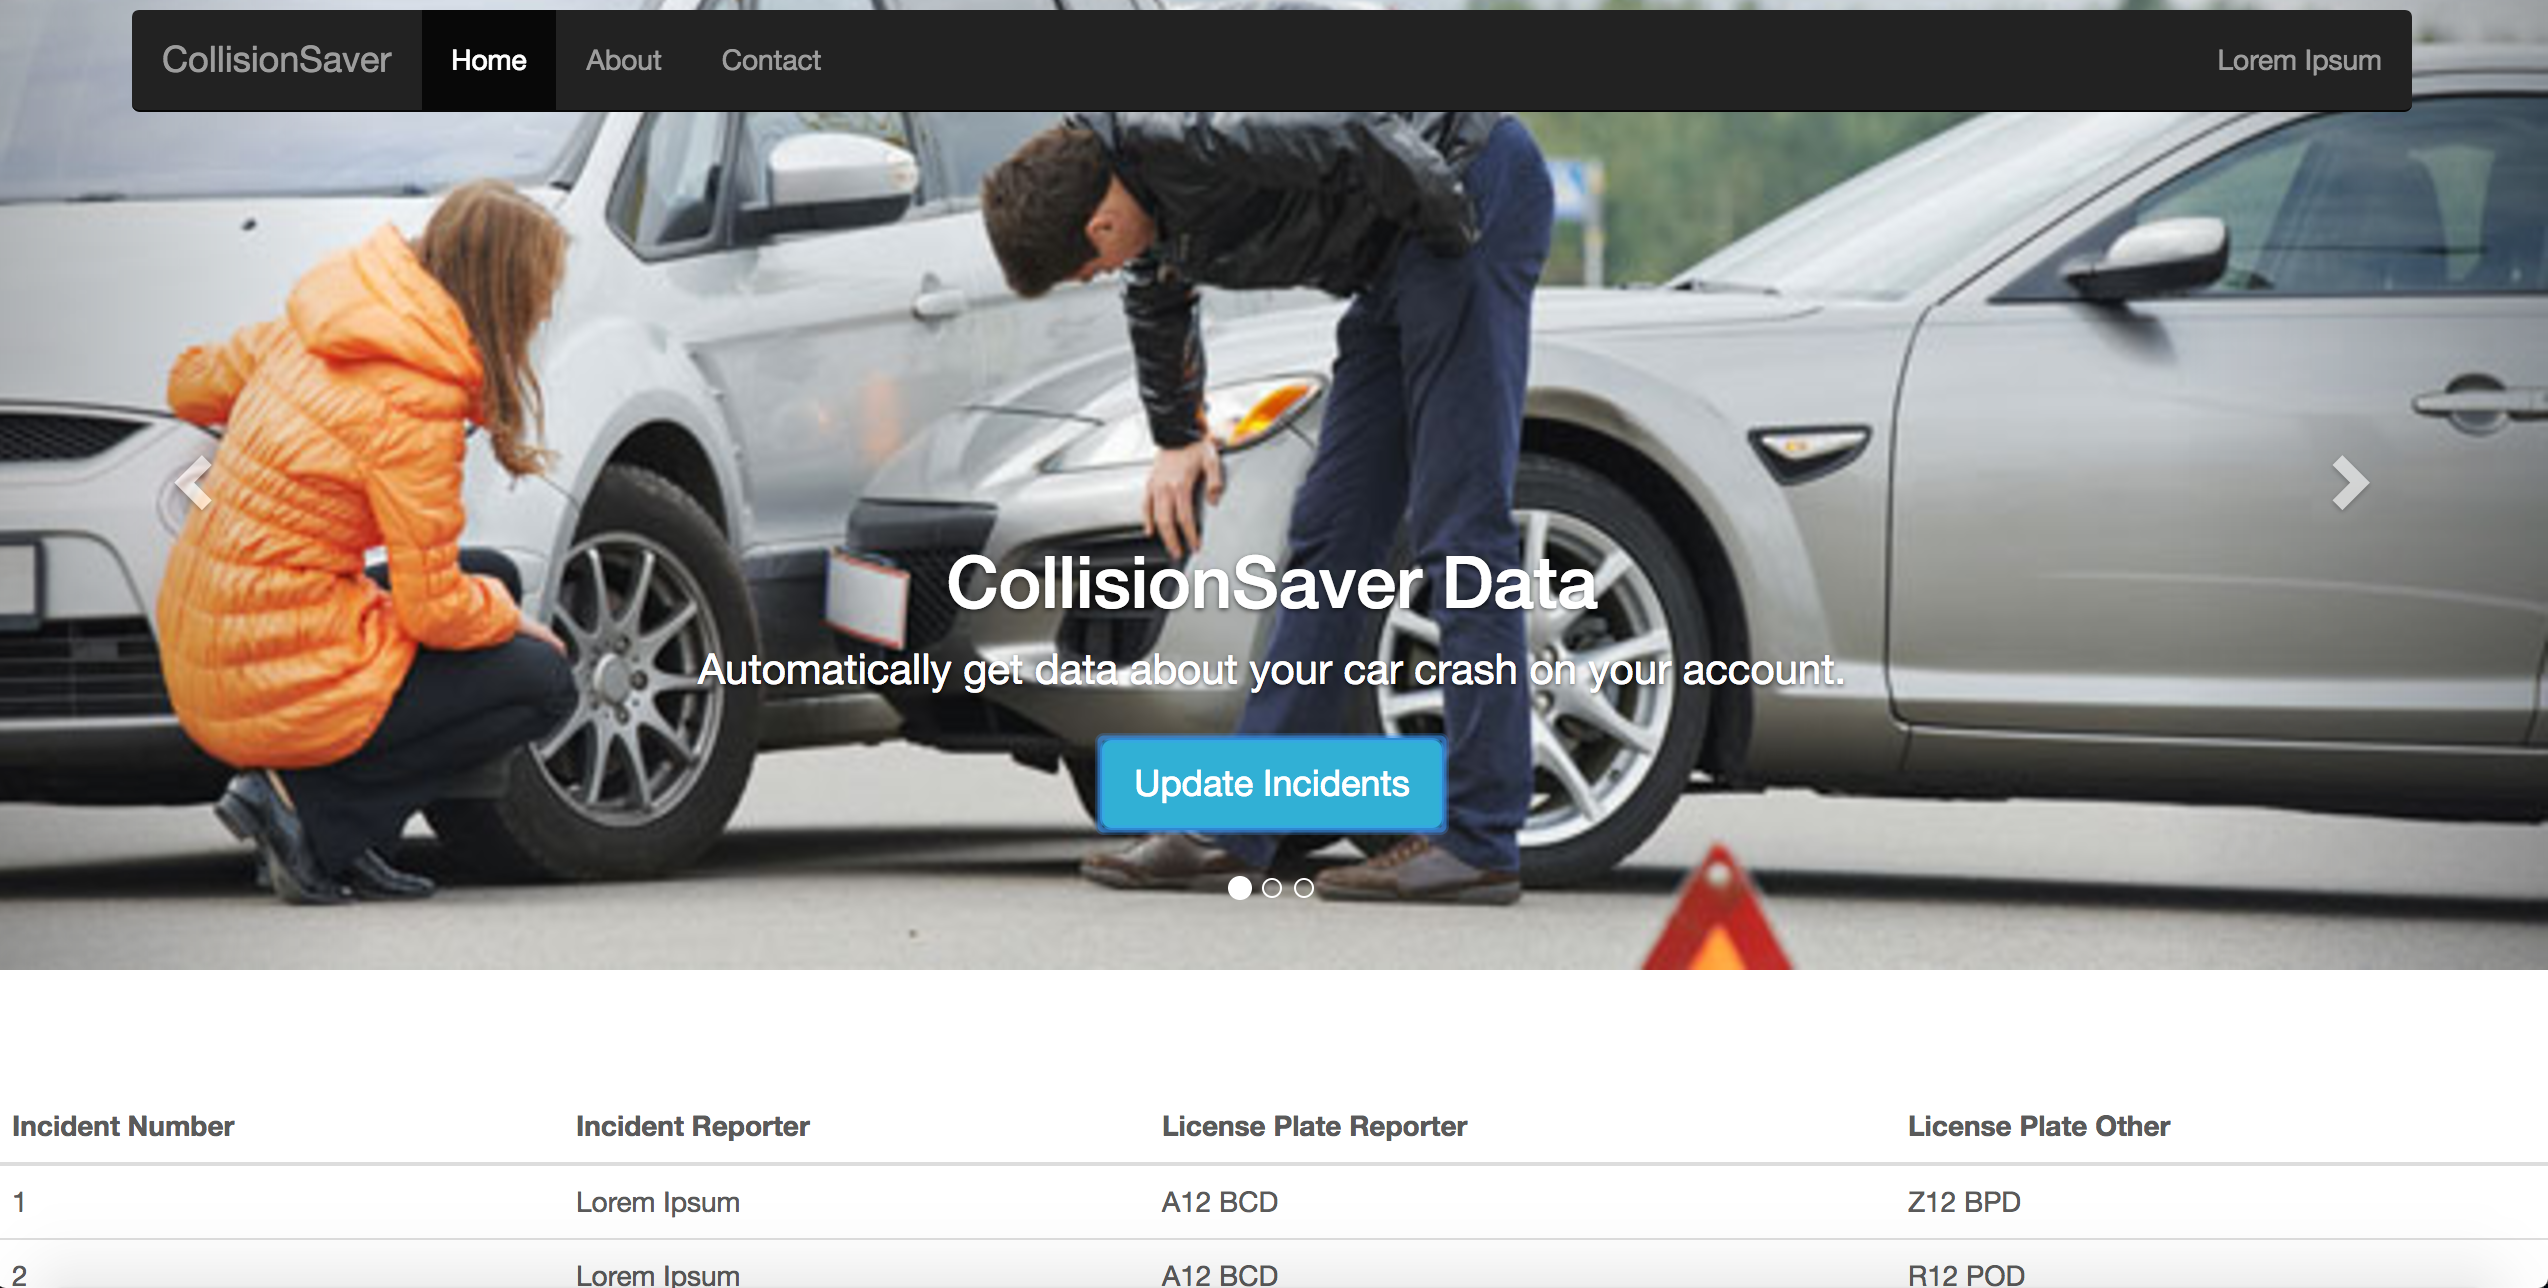Click license plate Z12 BPD cell
Screen dimensions: 2548x1288
(x=1963, y=1202)
